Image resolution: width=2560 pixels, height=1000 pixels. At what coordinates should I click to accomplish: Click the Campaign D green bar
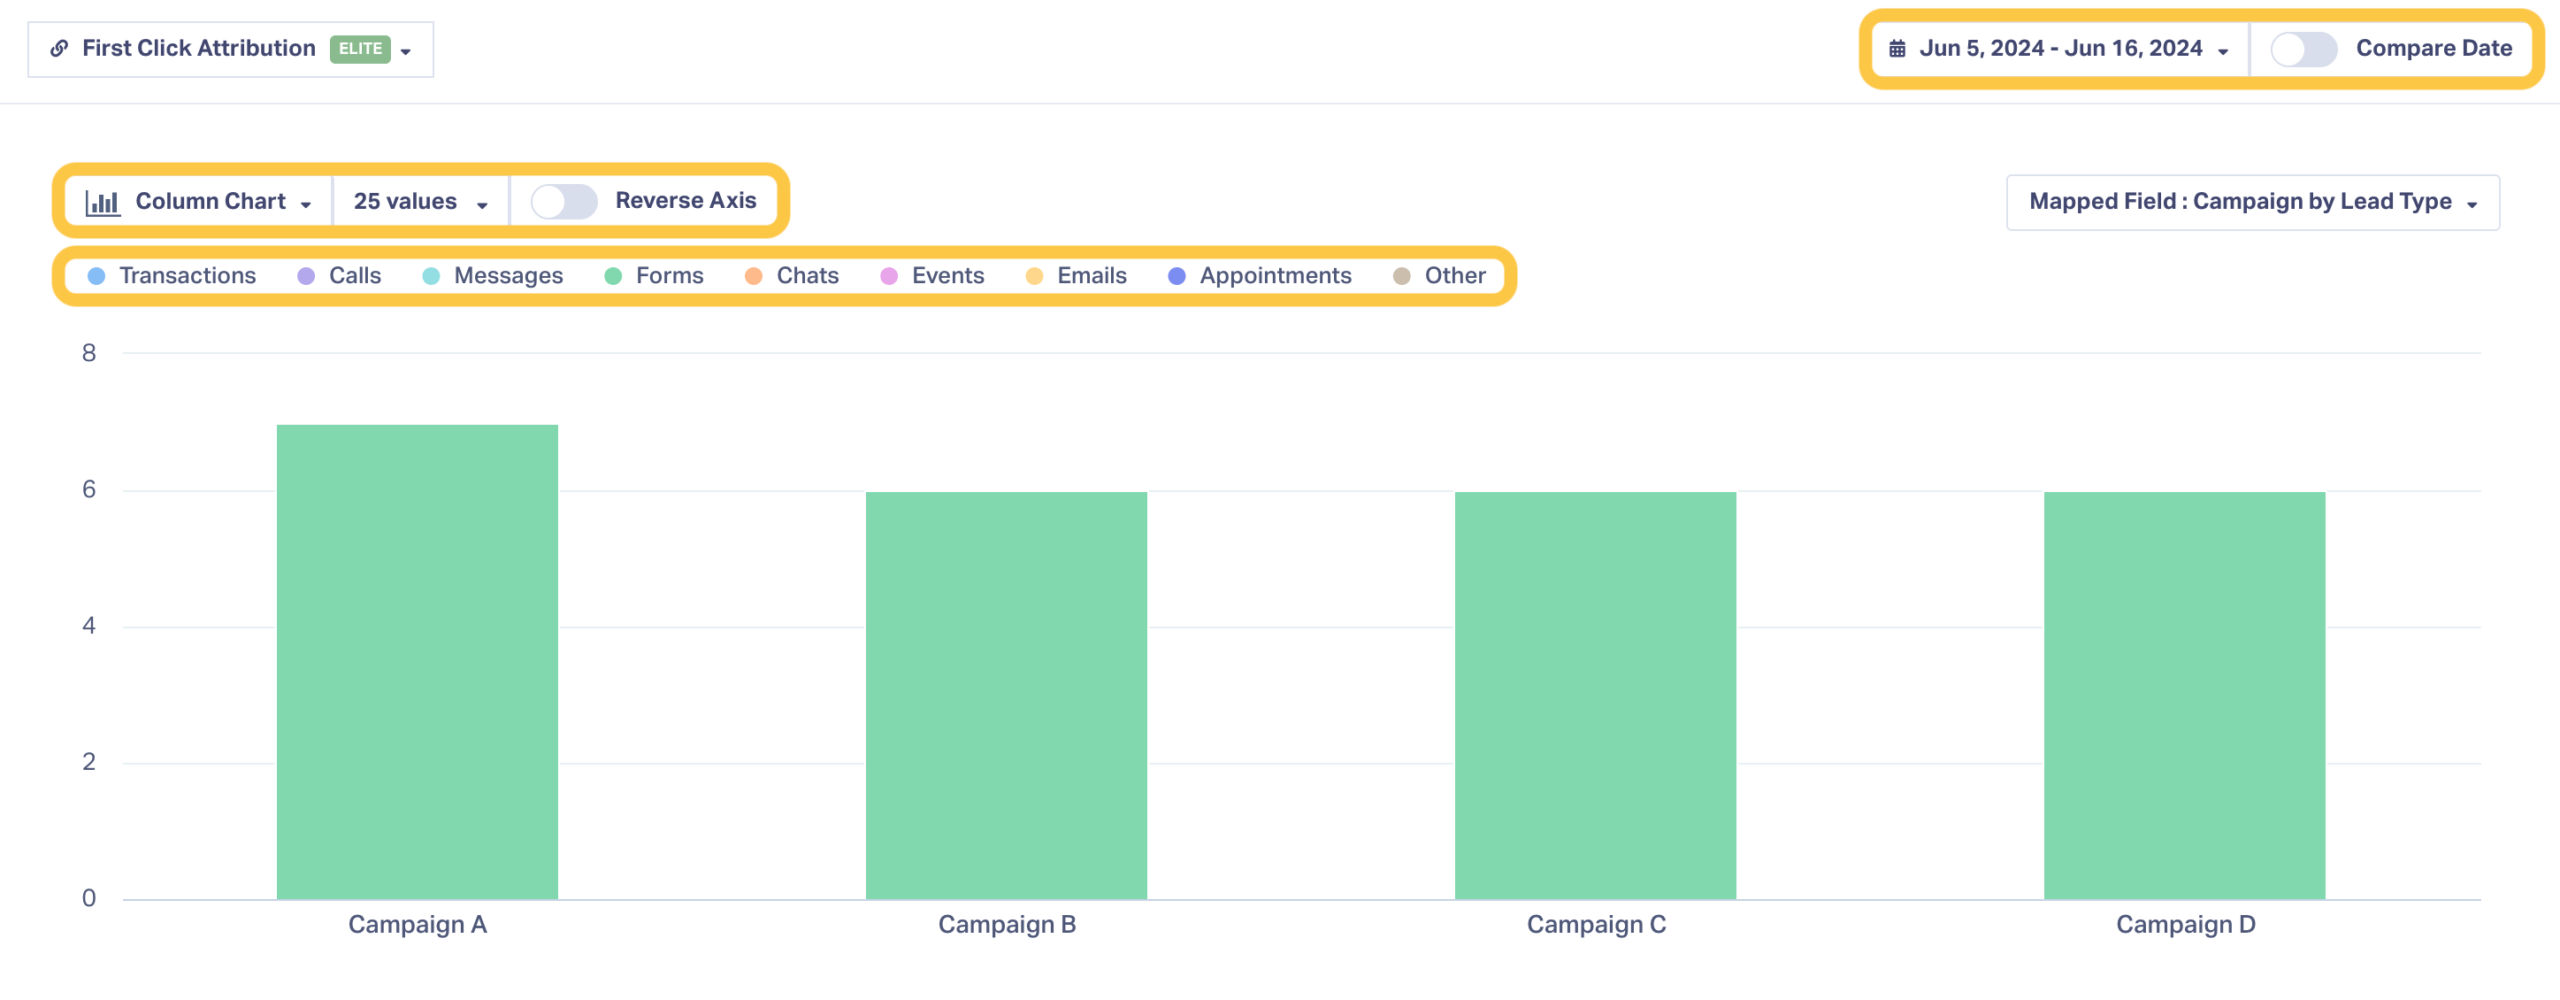tap(2184, 695)
